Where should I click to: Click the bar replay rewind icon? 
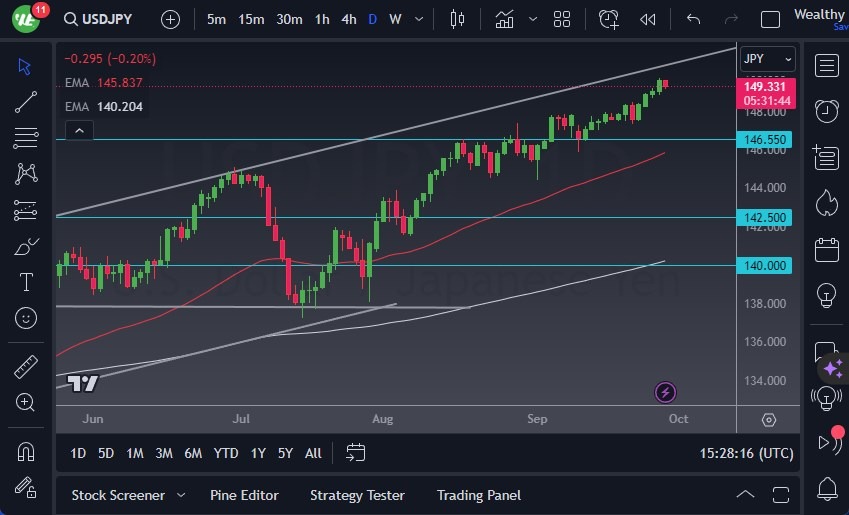tap(648, 19)
